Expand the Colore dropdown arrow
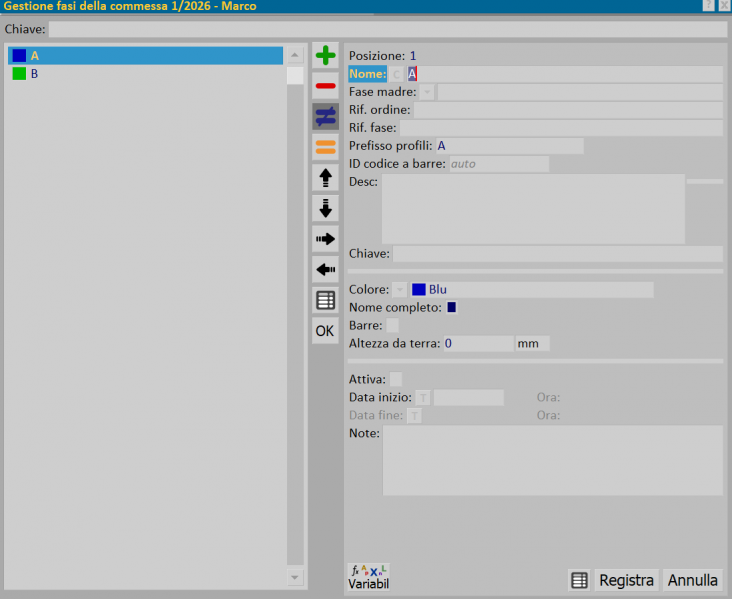 tap(400, 289)
